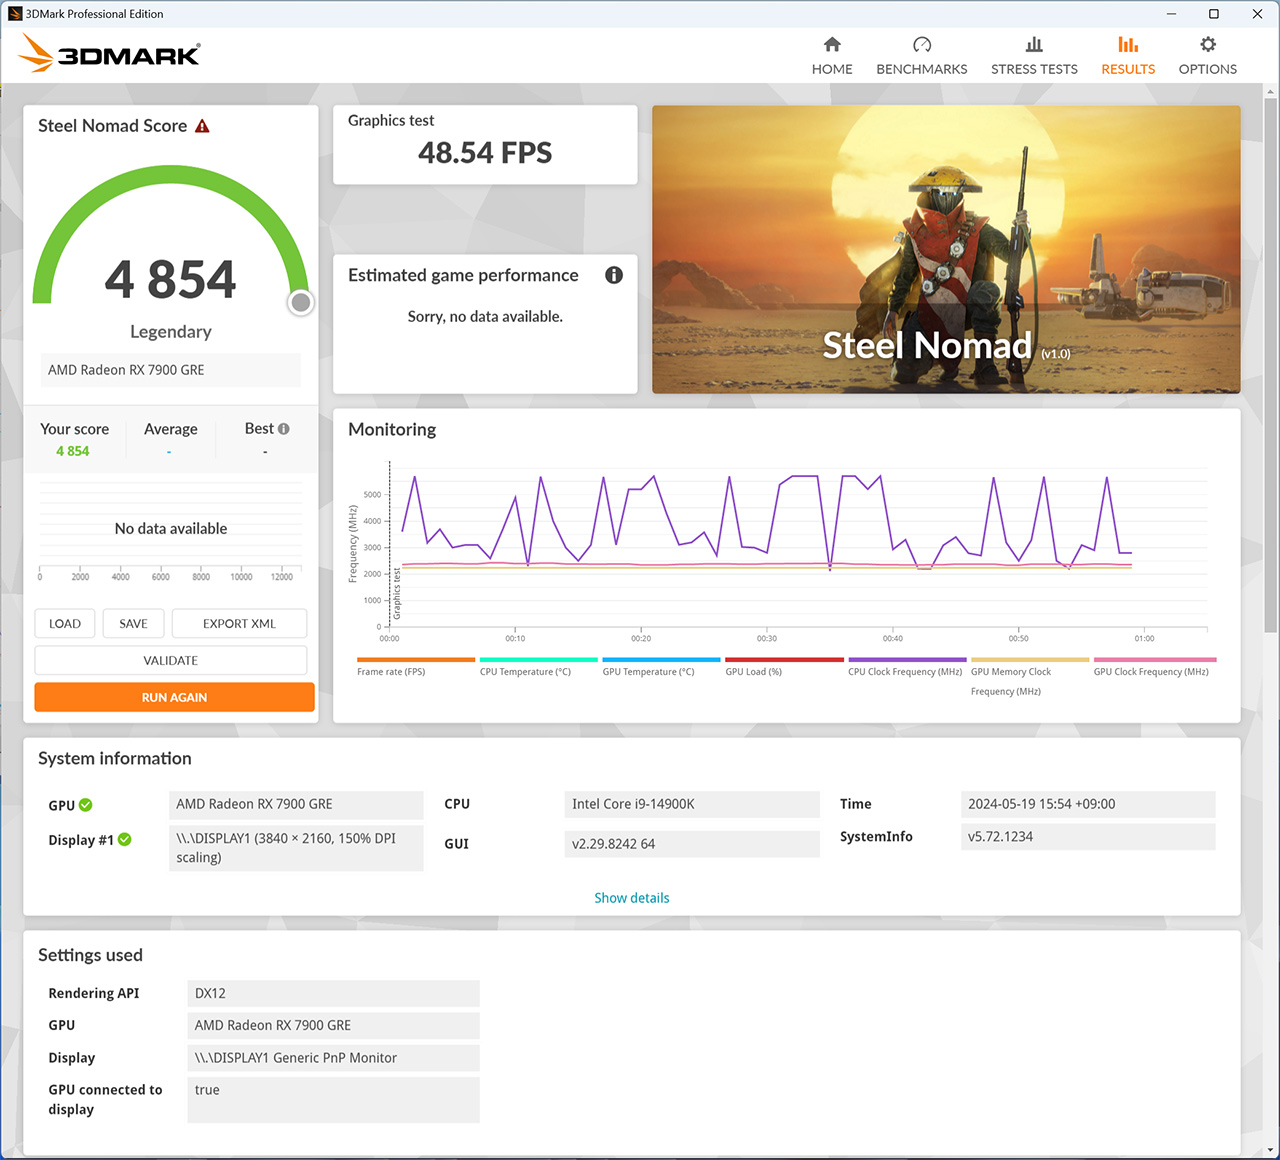
Task: Click the Steel Nomad Score warning icon
Action: tap(202, 126)
